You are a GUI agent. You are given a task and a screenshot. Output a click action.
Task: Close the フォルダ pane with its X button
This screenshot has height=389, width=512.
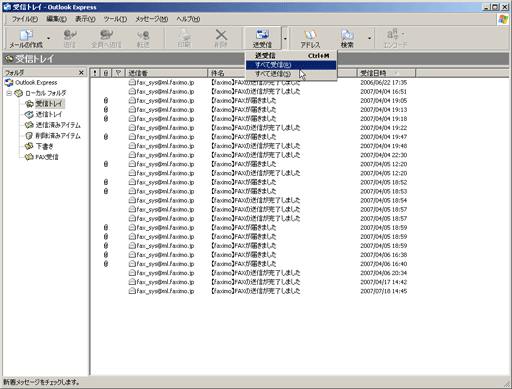coord(81,73)
